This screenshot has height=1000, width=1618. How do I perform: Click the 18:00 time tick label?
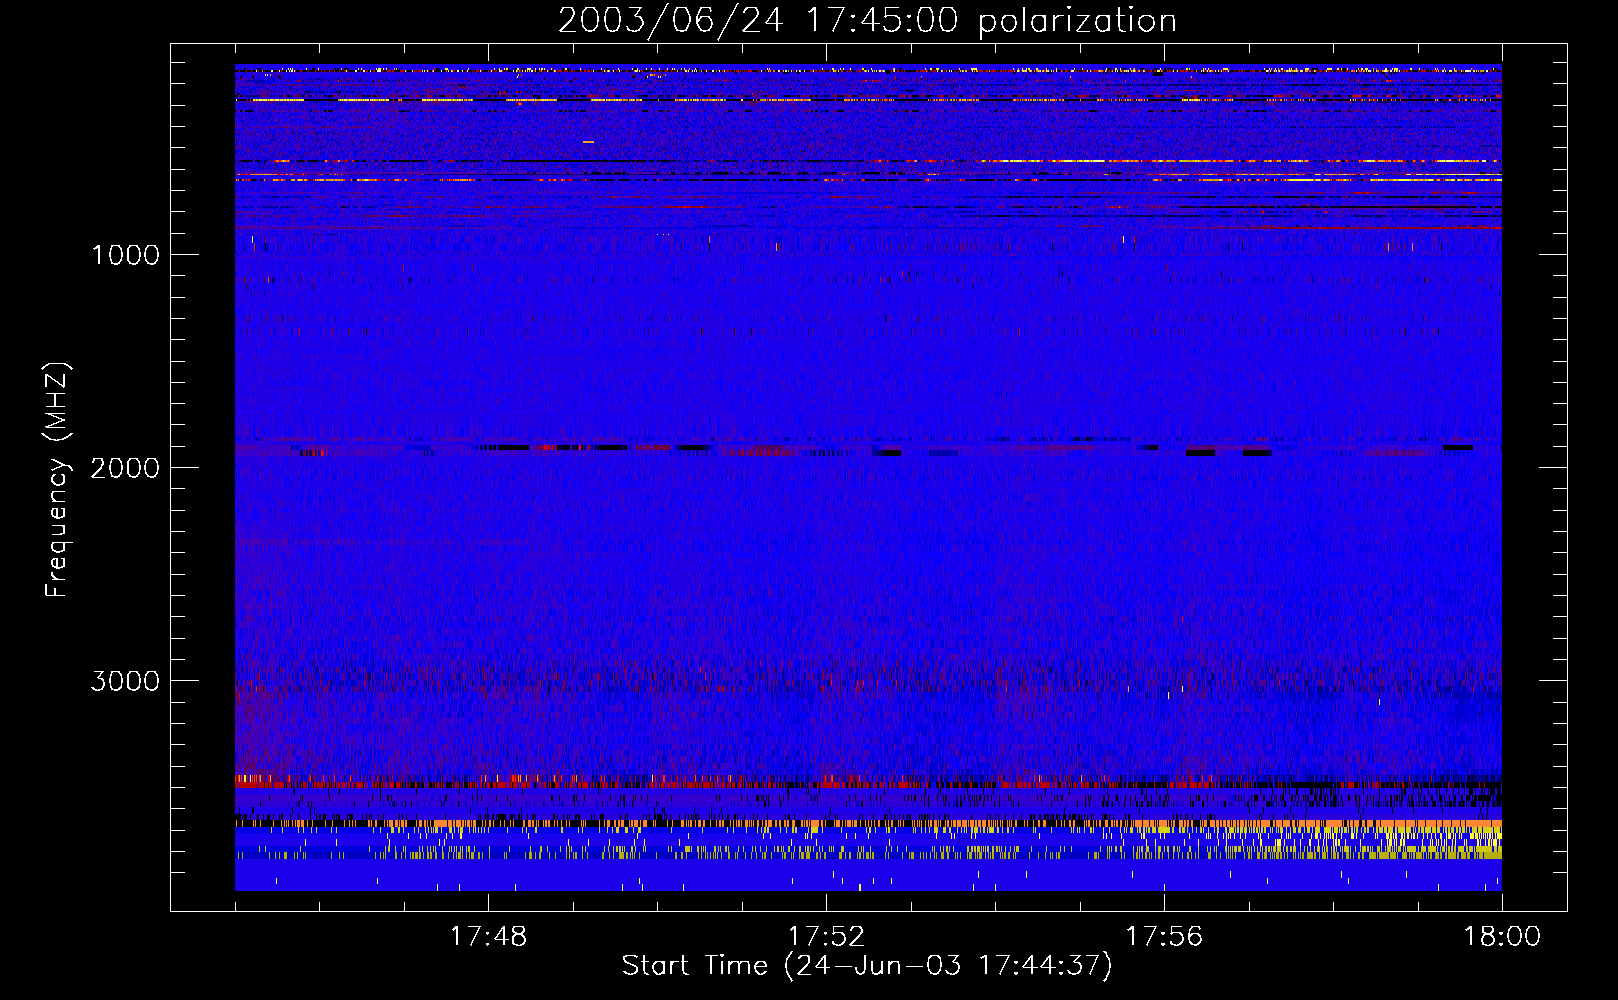click(1502, 937)
